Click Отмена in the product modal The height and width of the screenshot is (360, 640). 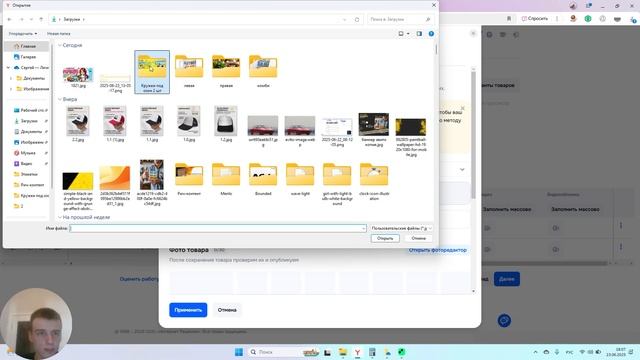point(227,310)
